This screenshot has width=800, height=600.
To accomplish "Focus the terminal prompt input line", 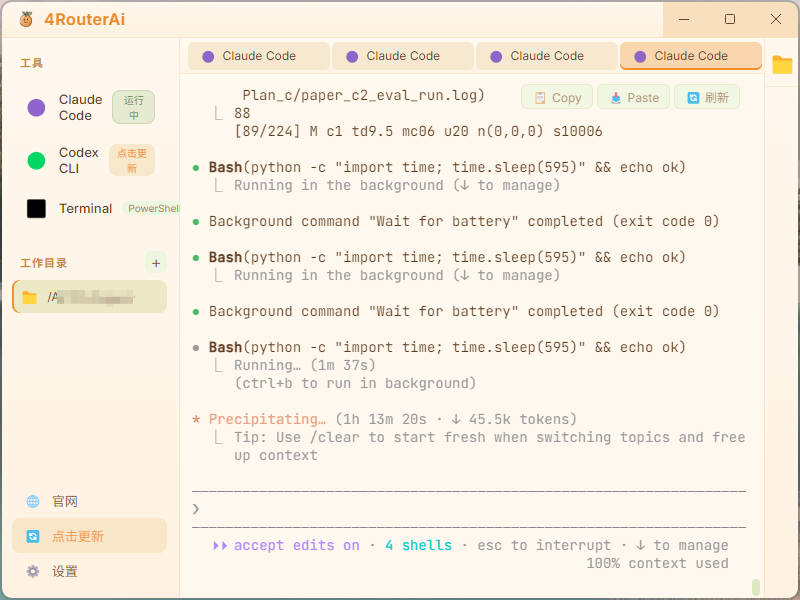I will [x=469, y=509].
